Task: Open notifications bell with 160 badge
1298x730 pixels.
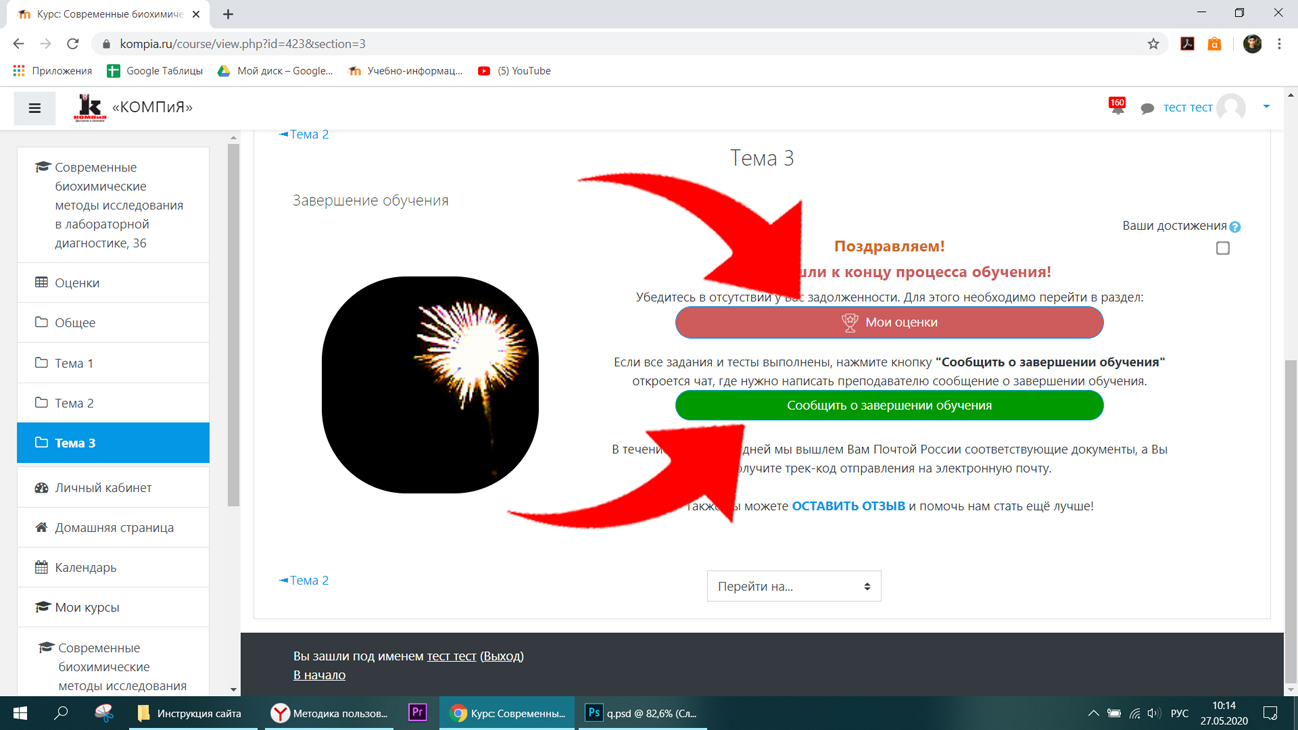Action: coord(1117,106)
